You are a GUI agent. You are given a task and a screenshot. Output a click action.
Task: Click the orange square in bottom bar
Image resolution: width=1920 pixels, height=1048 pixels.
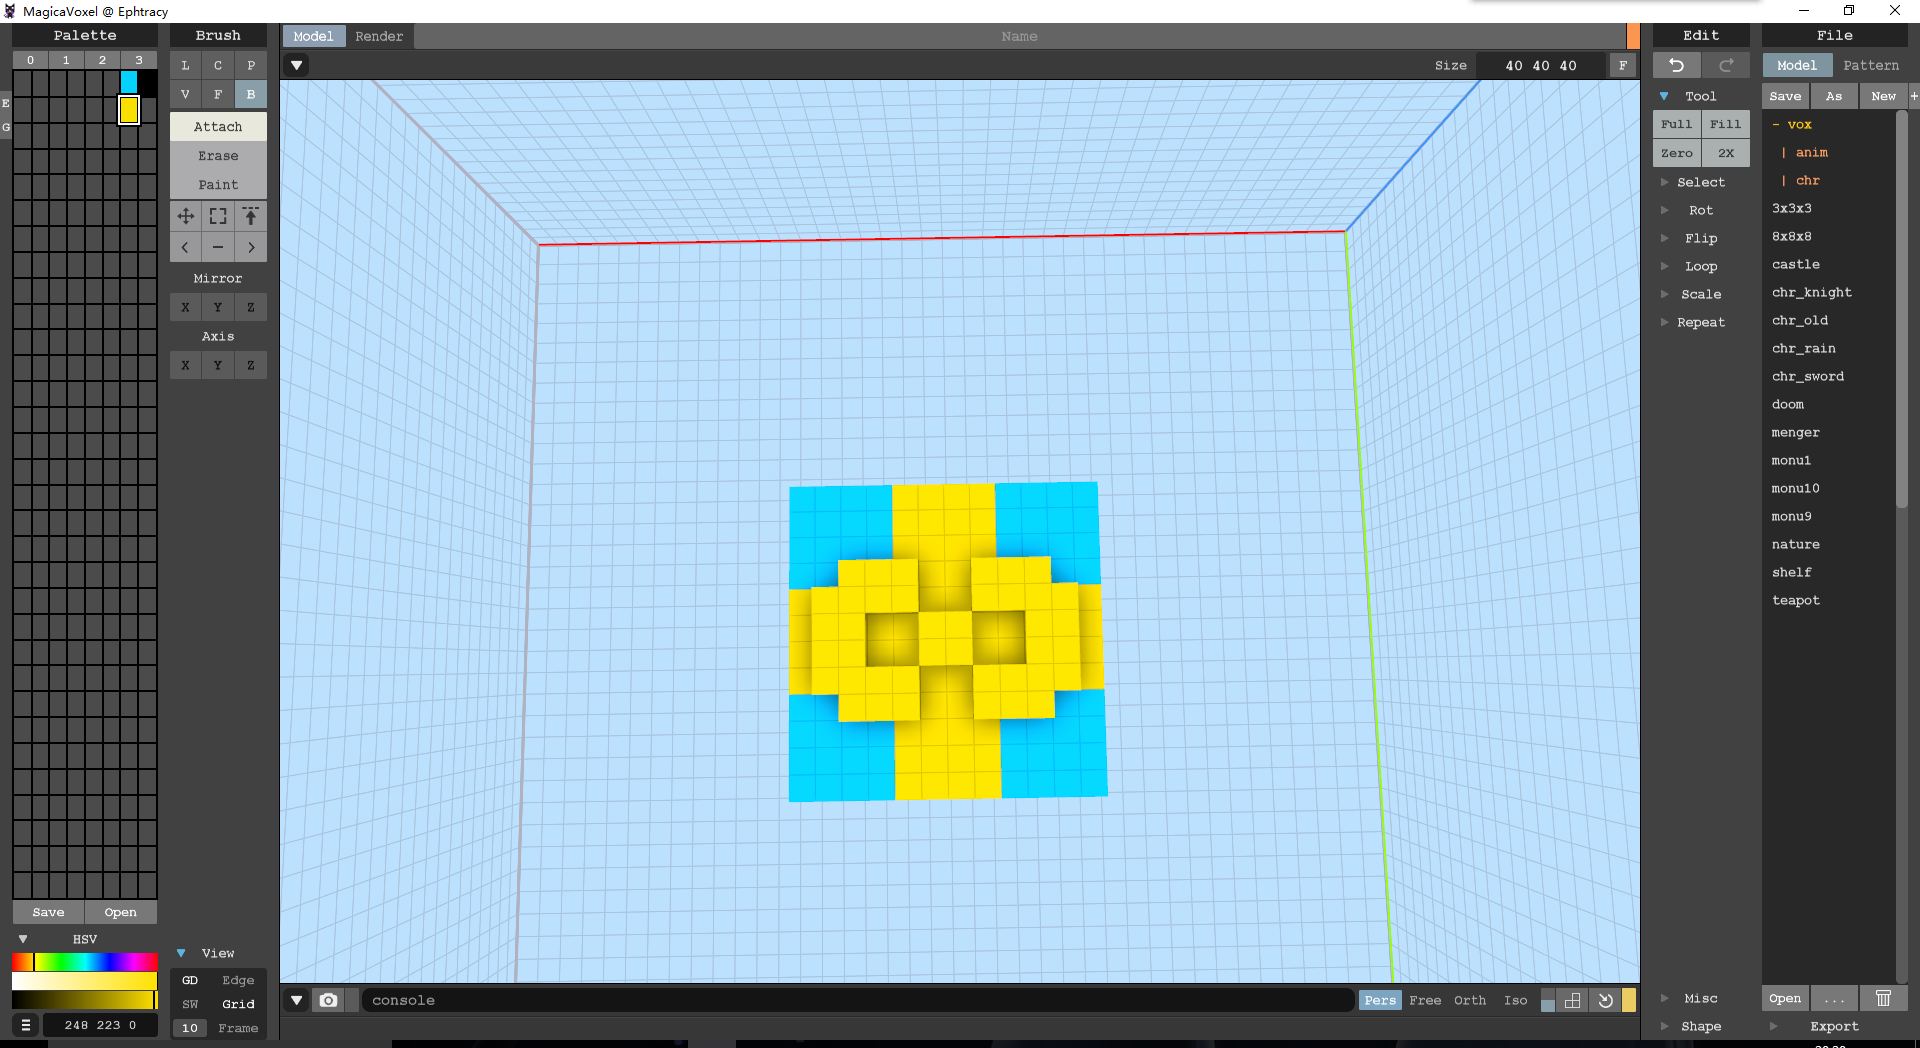click(x=1629, y=1000)
